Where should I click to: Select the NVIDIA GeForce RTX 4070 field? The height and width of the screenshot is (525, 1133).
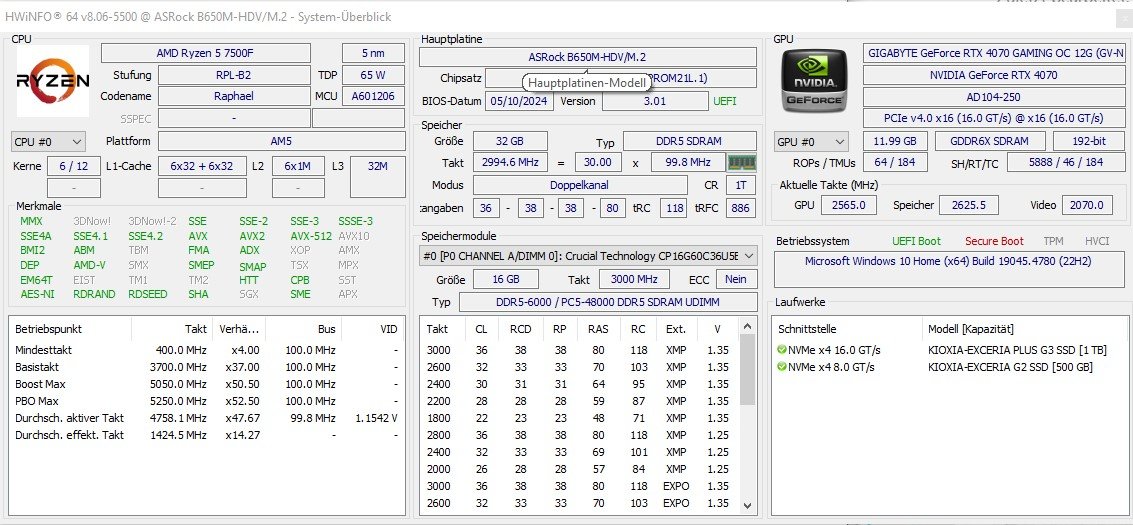click(x=994, y=75)
